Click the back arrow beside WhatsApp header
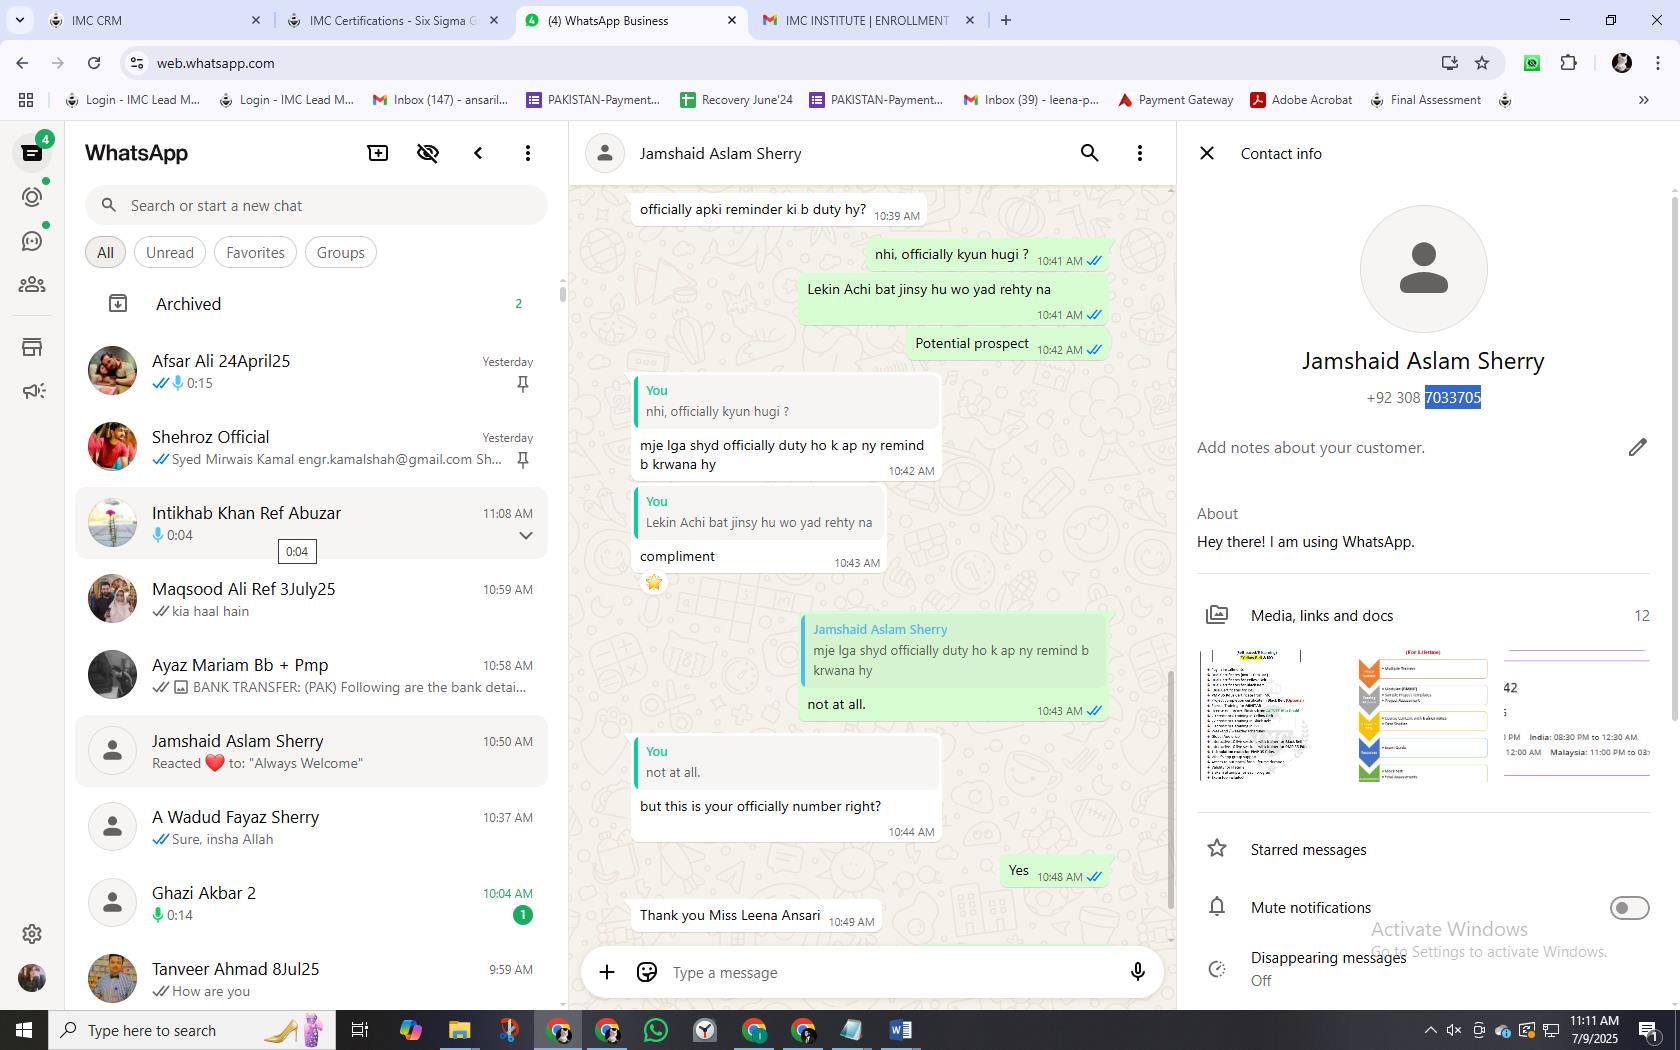The image size is (1680, 1050). pos(478,153)
